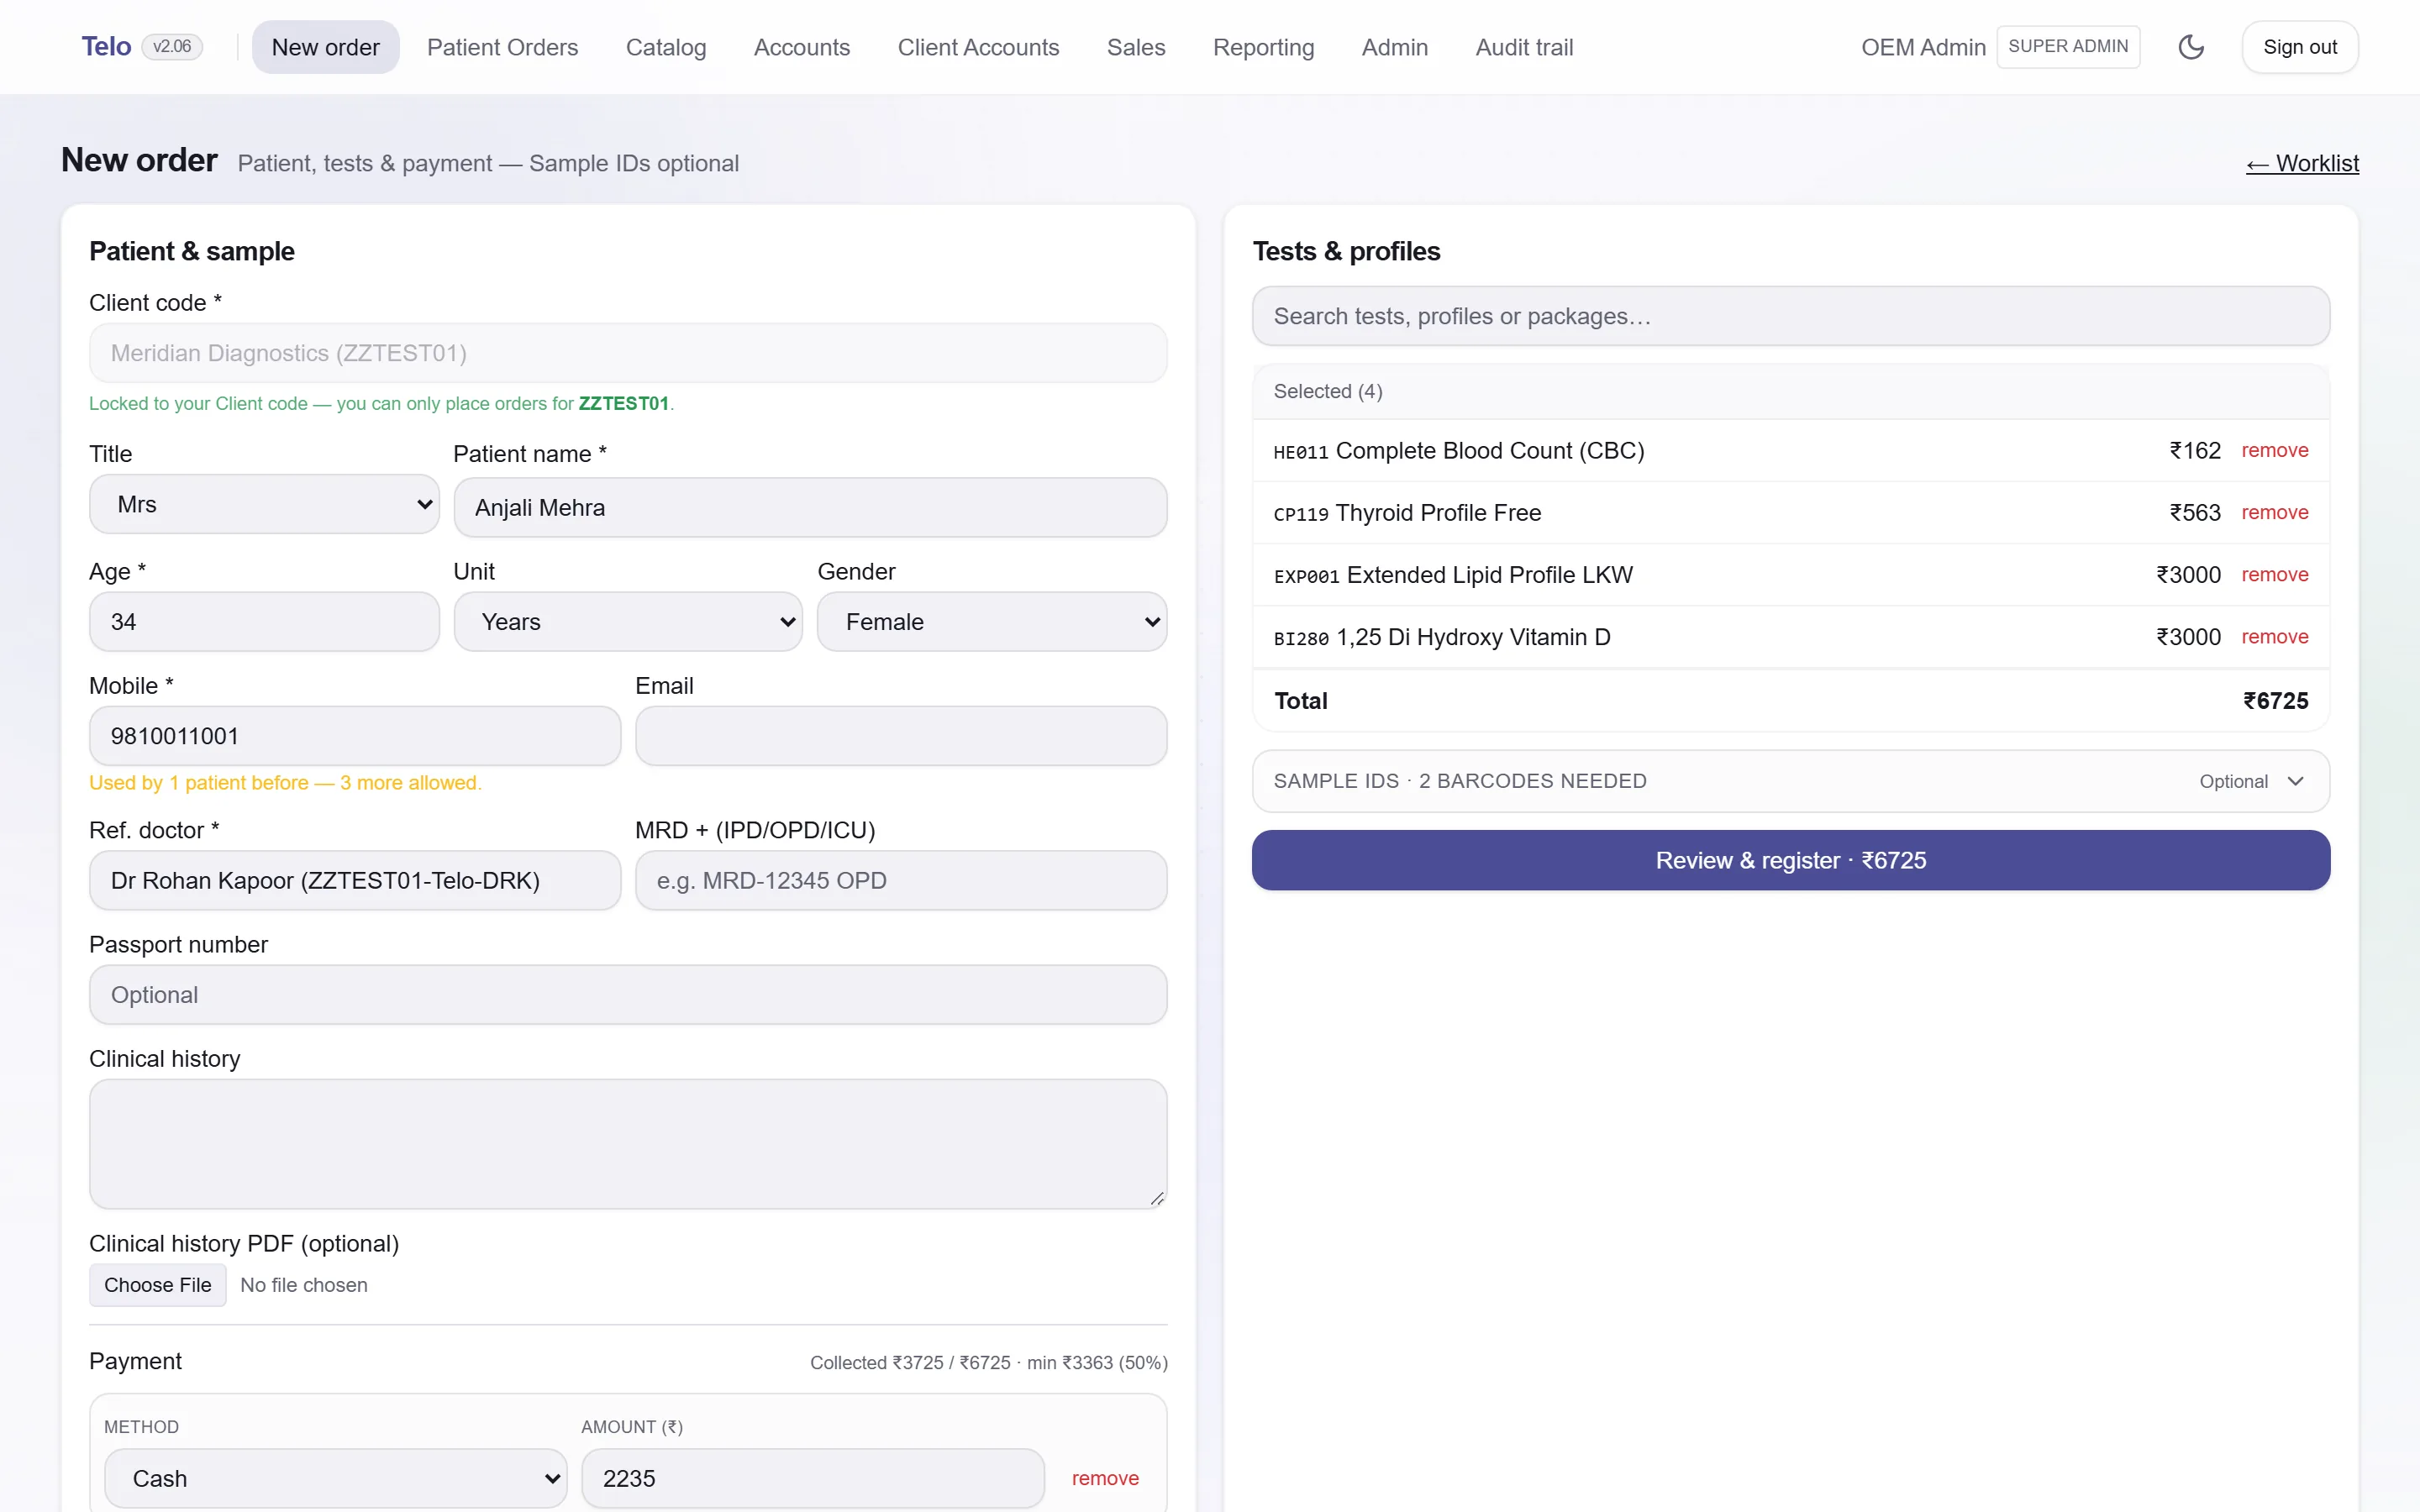Image resolution: width=2420 pixels, height=1512 pixels.
Task: Open the Reporting tab
Action: tap(1263, 47)
